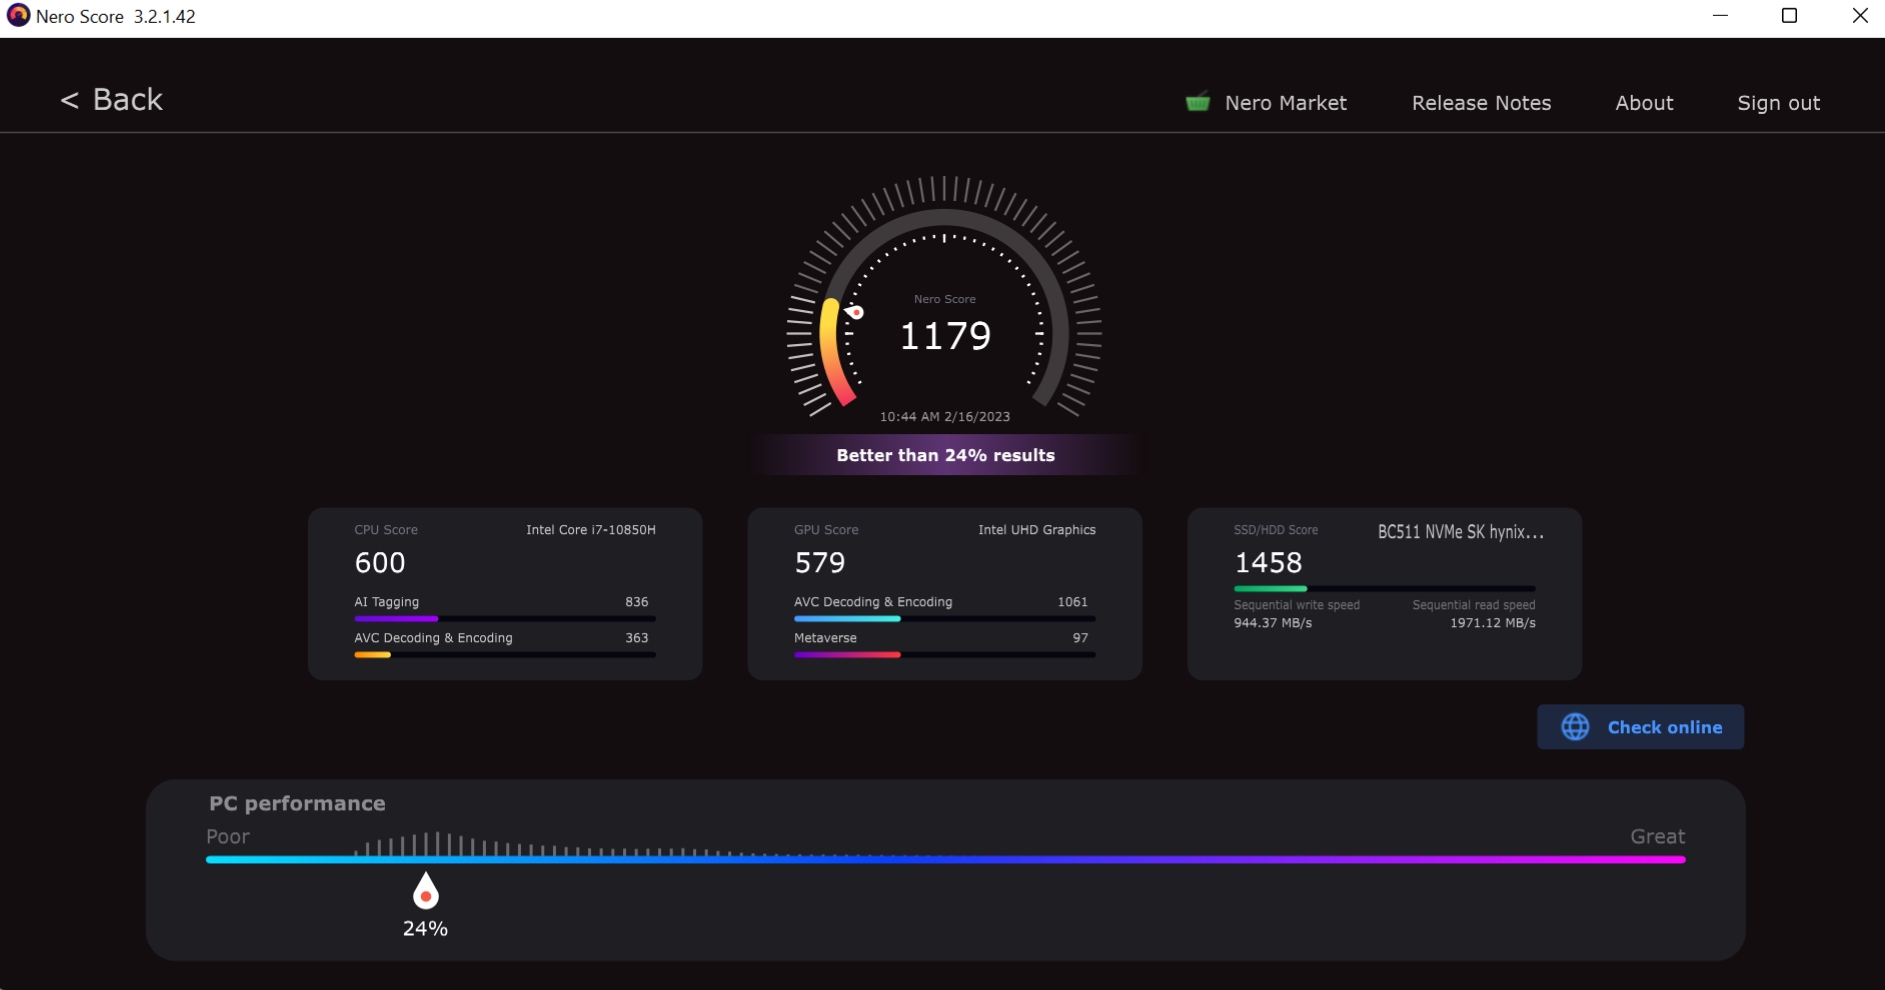Click the 24% droplet marker
1885x990 pixels.
(x=426, y=890)
